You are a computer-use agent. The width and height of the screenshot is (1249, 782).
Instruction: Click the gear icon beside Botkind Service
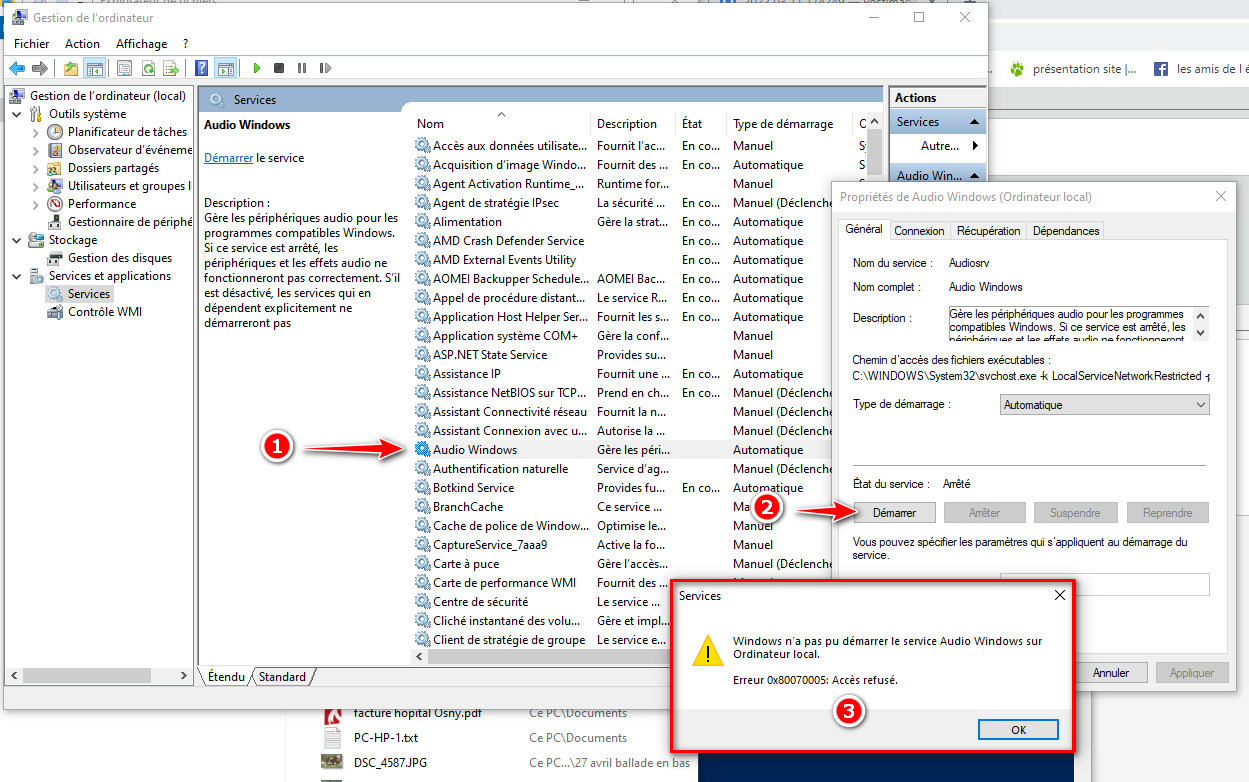[x=422, y=488]
